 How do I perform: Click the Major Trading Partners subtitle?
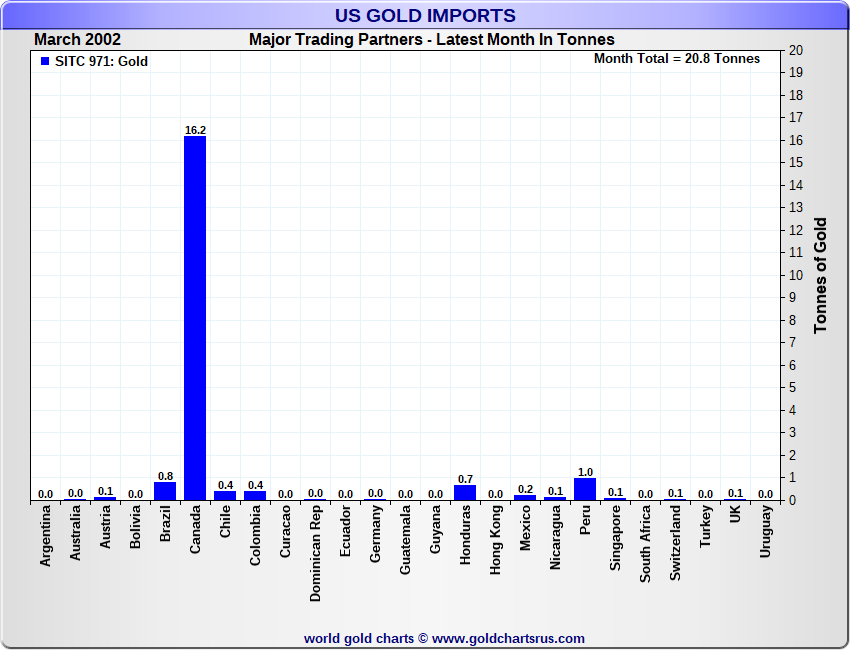pyautogui.click(x=431, y=40)
